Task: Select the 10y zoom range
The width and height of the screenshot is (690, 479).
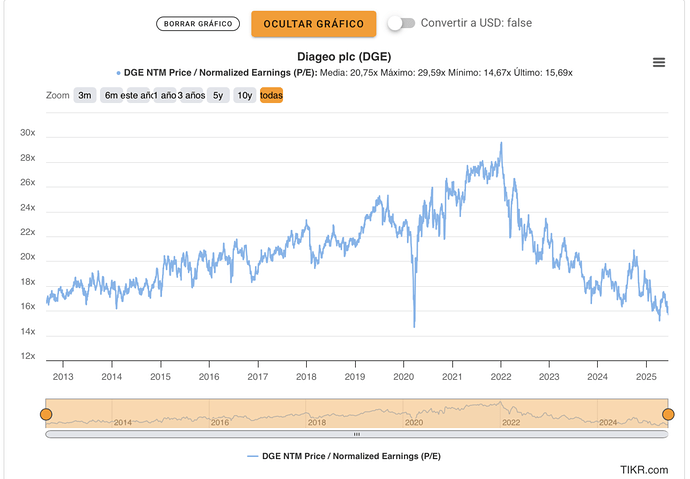Action: tap(245, 95)
